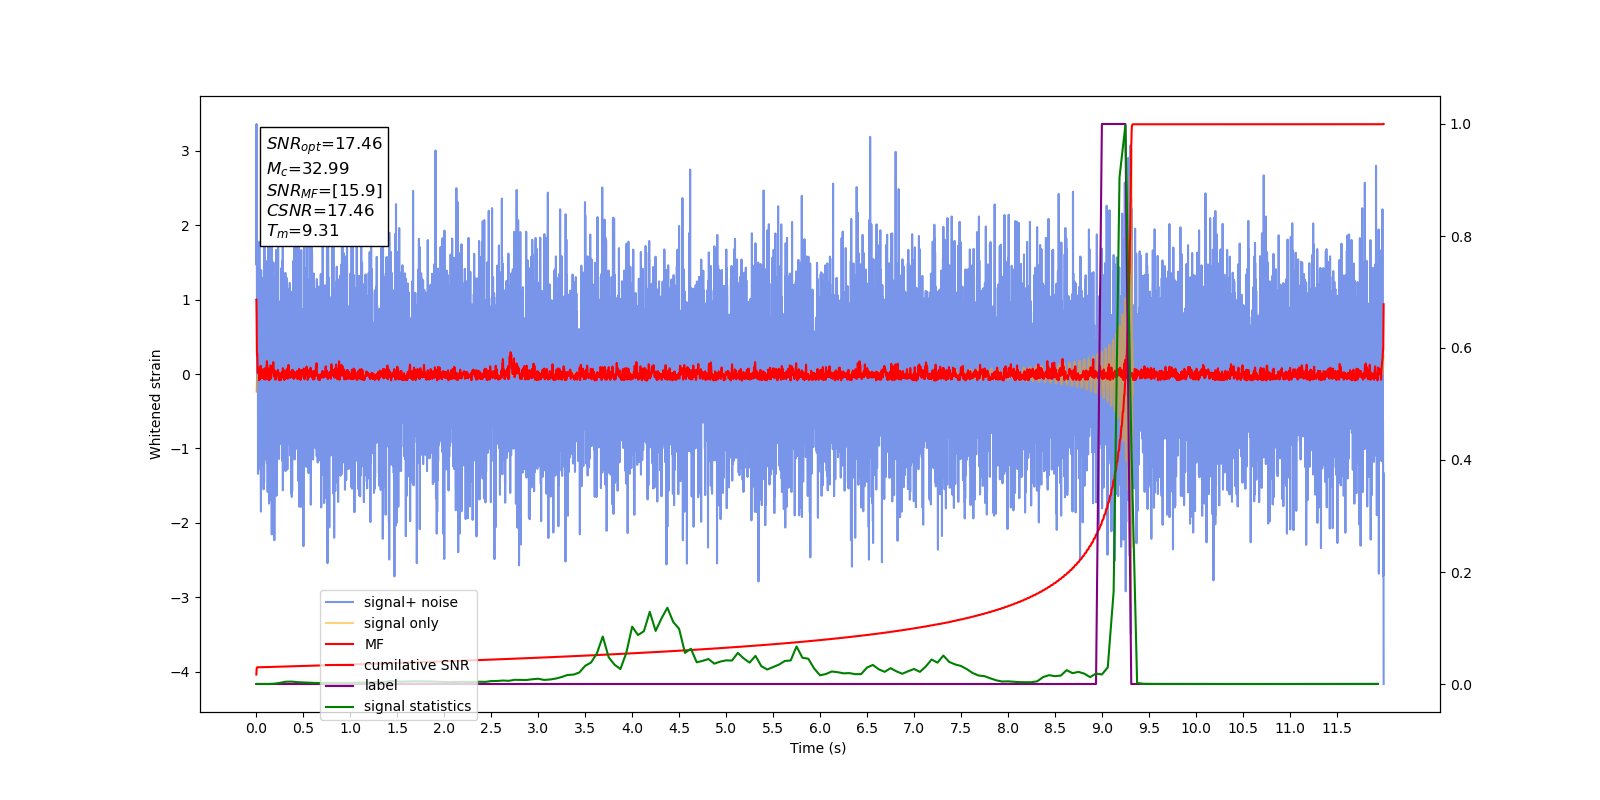Click the CSNR=17.46 annotation line

(x=320, y=210)
